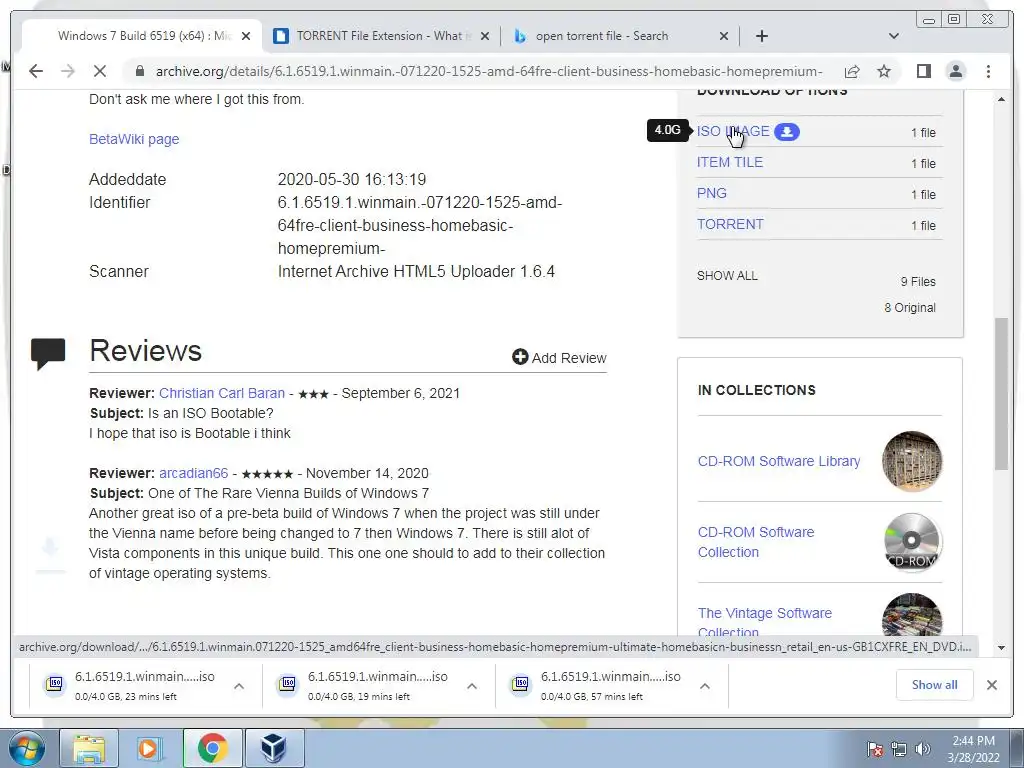Viewport: 1024px width, 768px height.
Task: Click page vertical scrollbar thumb
Action: coord(1001,393)
